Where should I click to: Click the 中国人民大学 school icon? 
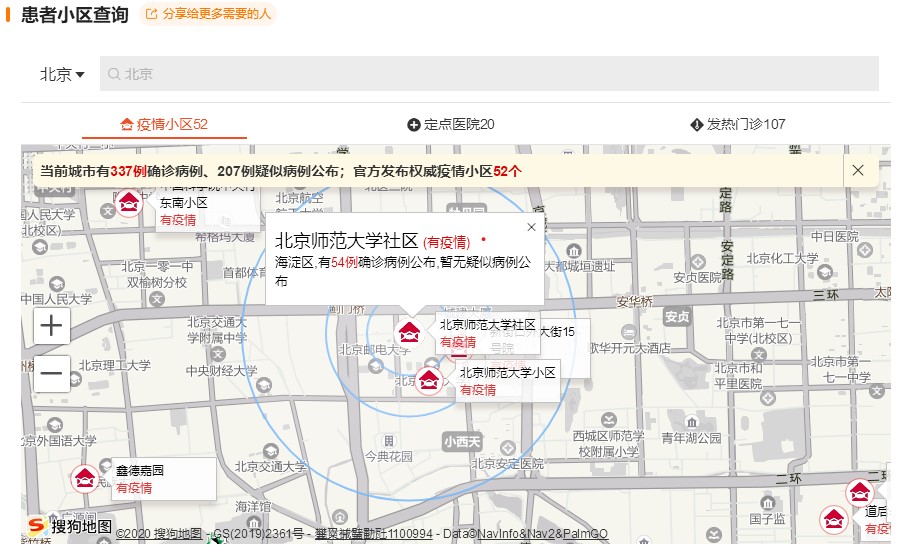tap(57, 284)
